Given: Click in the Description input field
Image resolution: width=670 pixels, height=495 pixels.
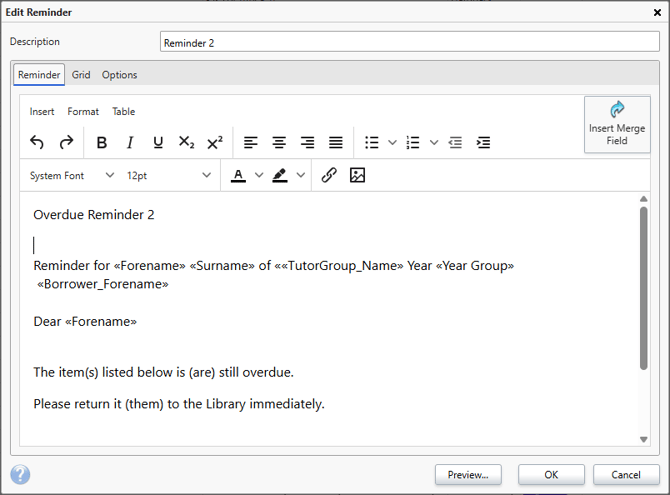Looking at the screenshot, I should tap(409, 42).
